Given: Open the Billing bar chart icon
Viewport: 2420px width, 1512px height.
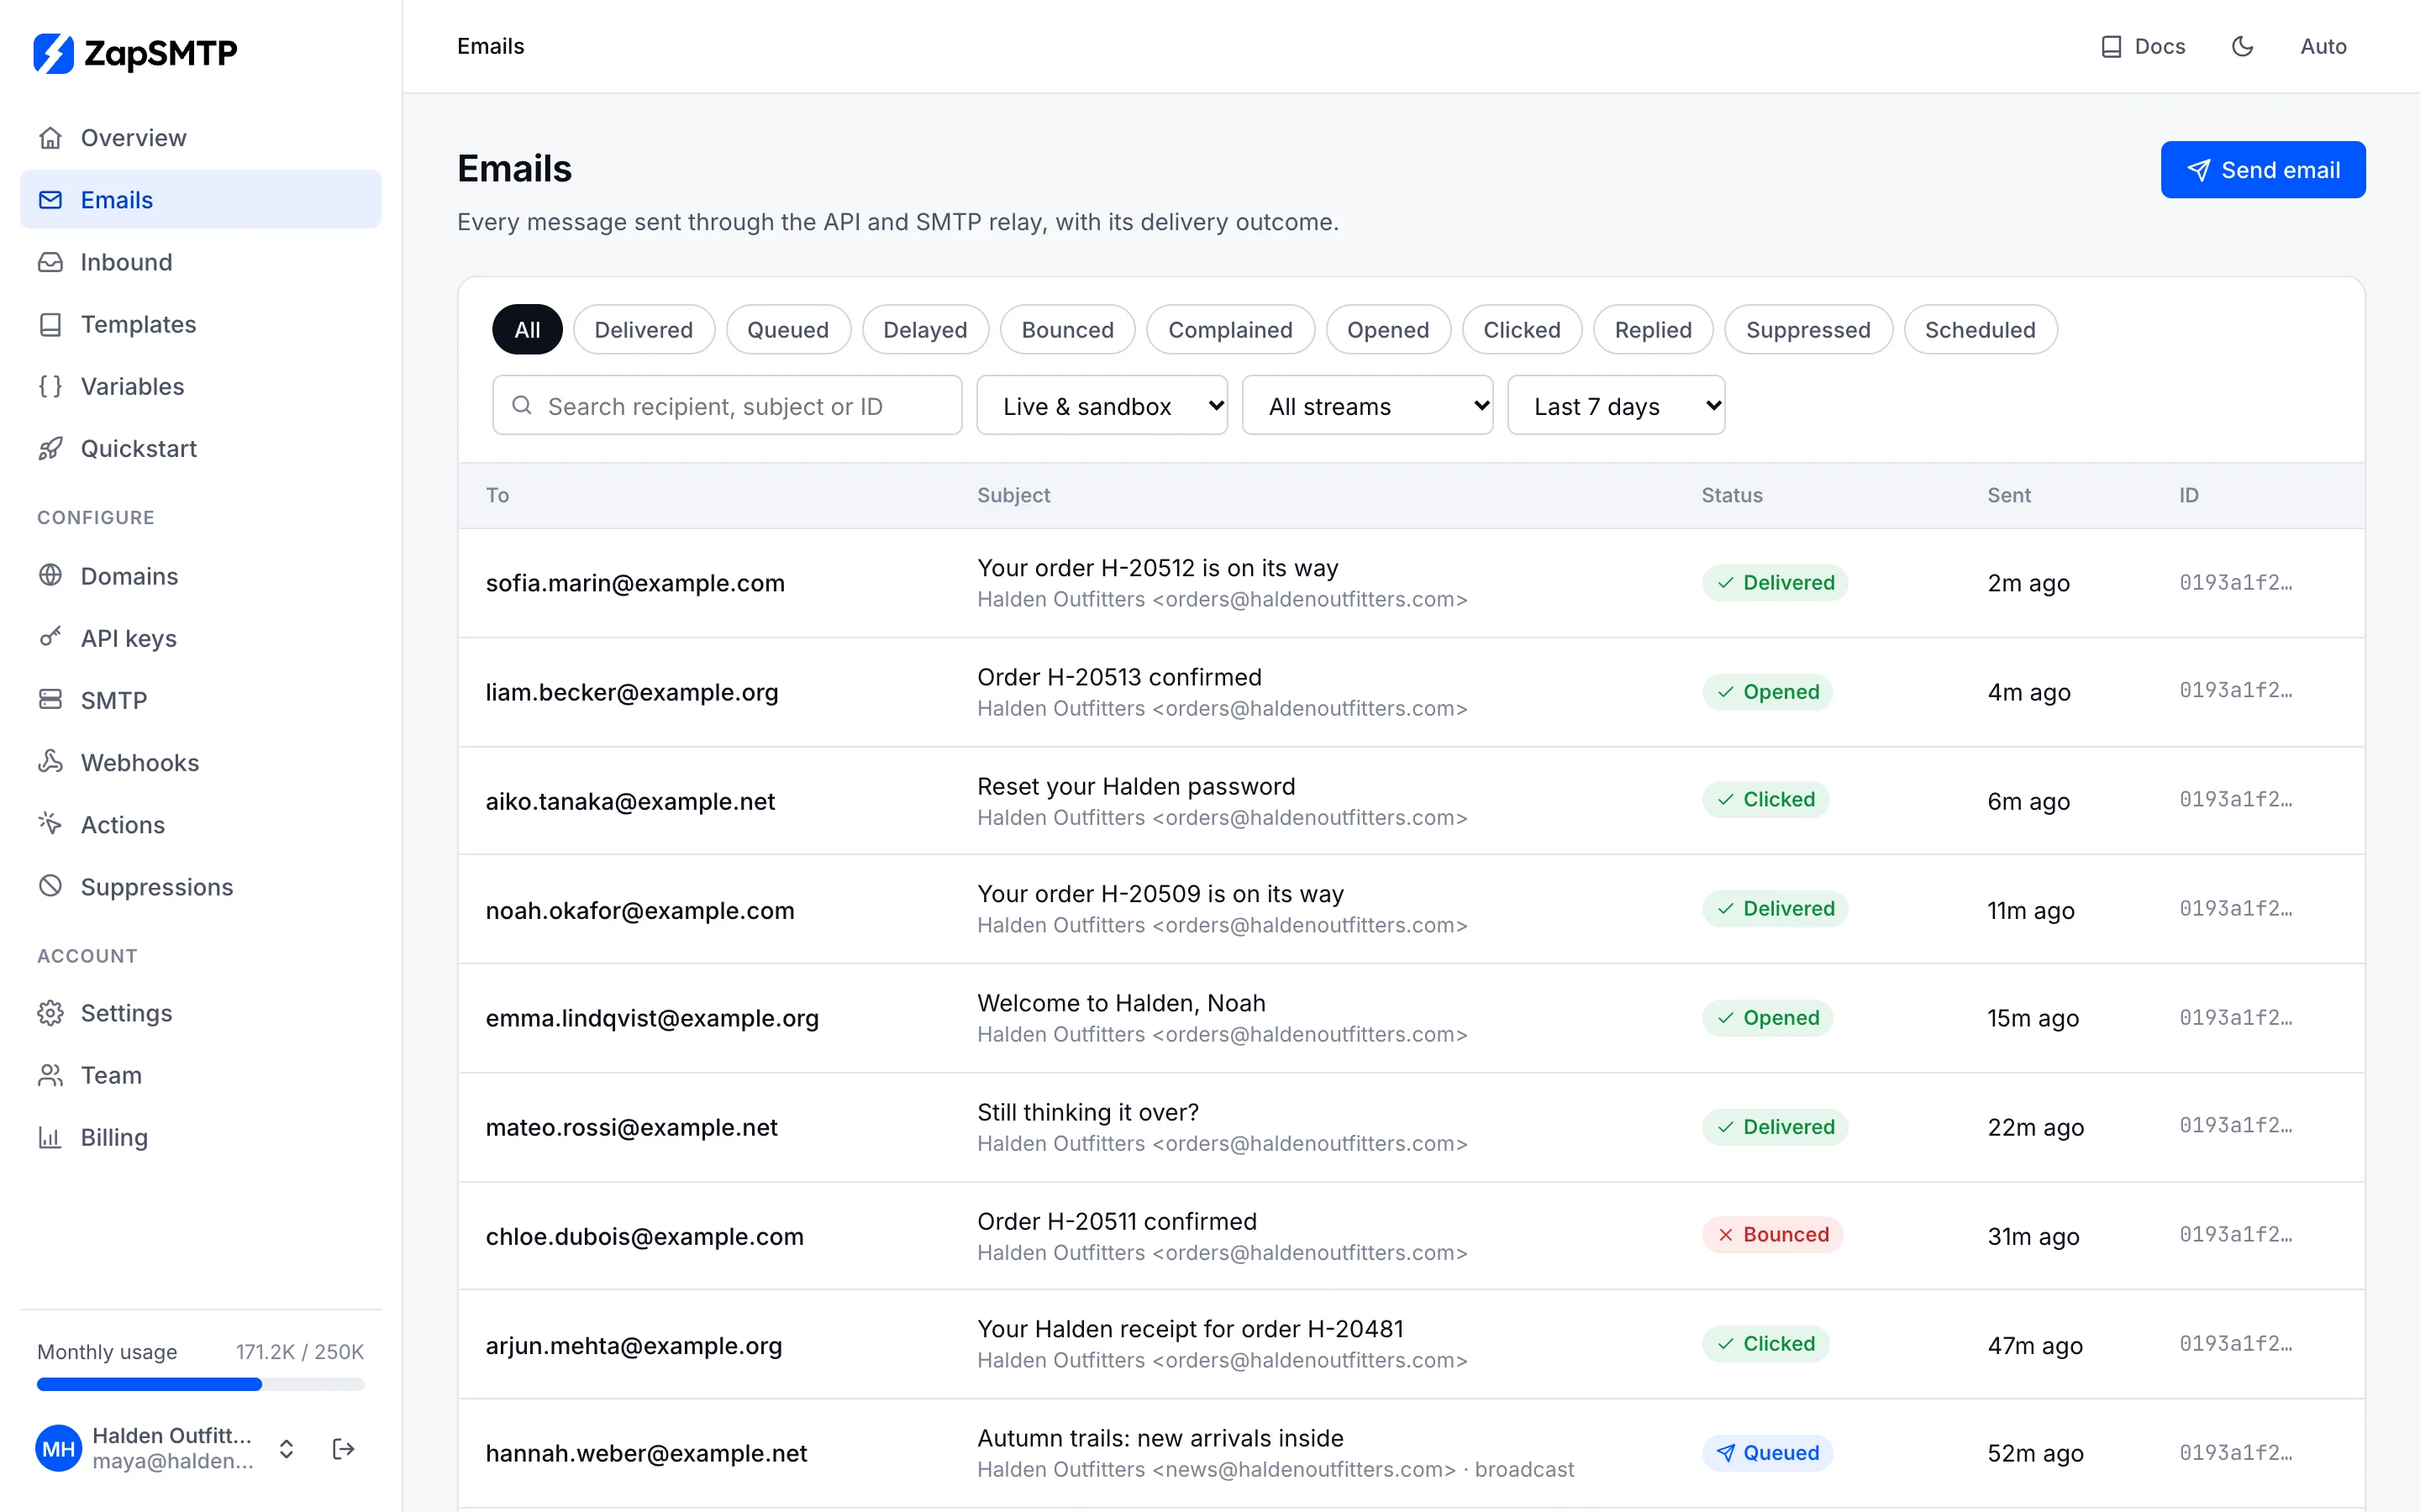Looking at the screenshot, I should tap(50, 1137).
